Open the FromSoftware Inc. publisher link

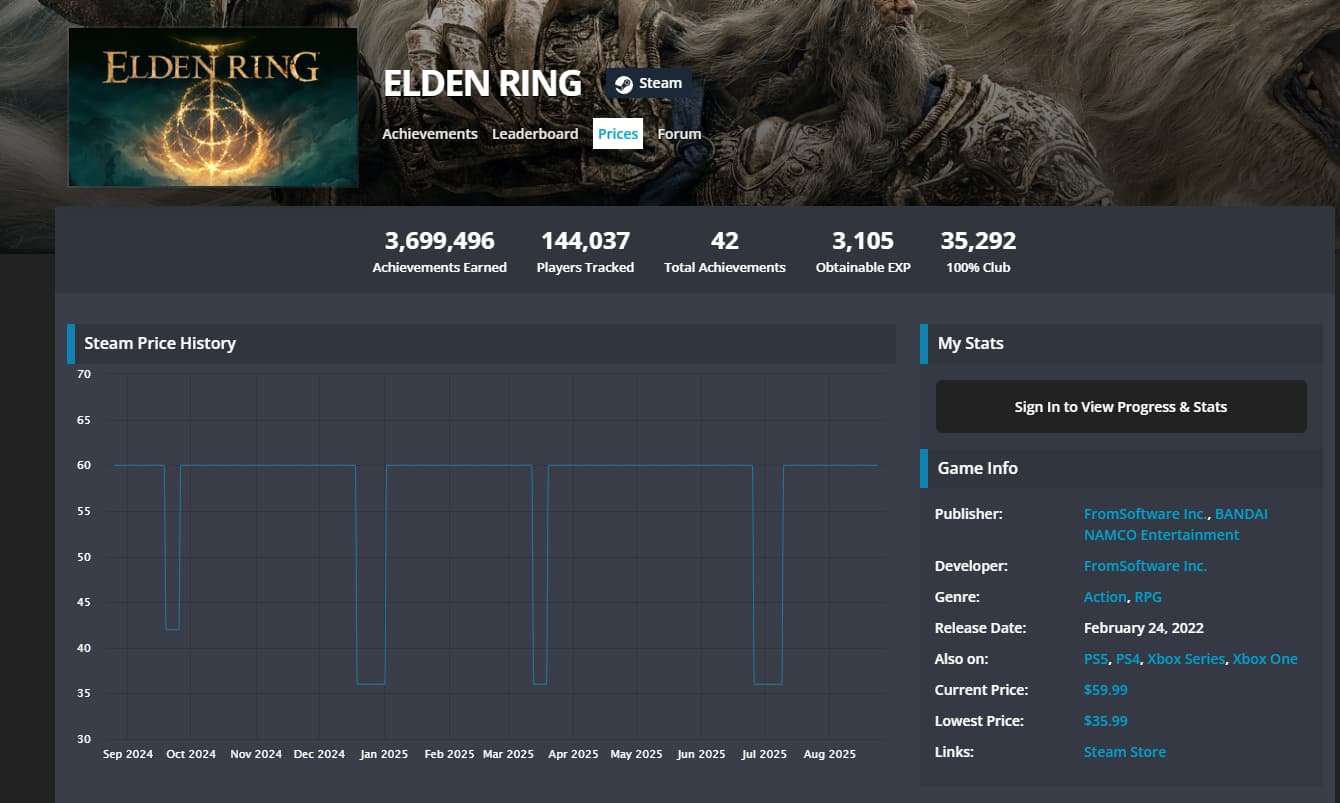click(1145, 514)
